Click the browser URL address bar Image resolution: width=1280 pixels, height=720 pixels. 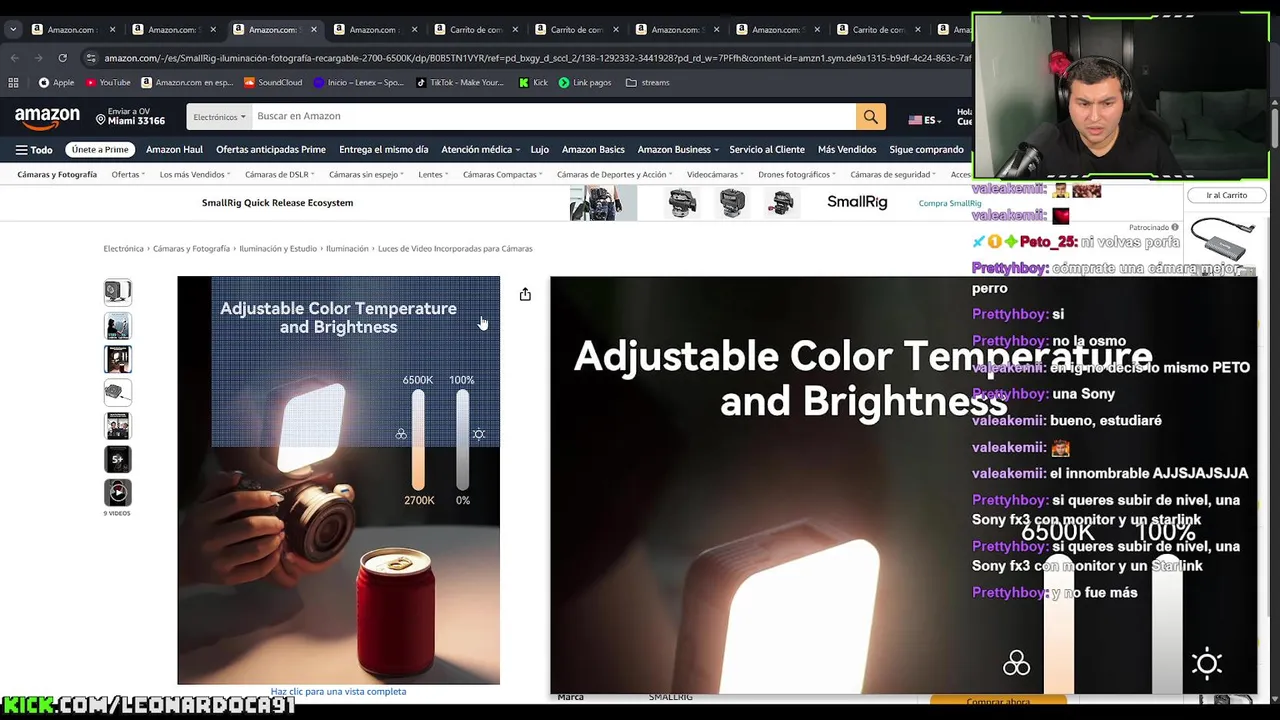coord(536,58)
